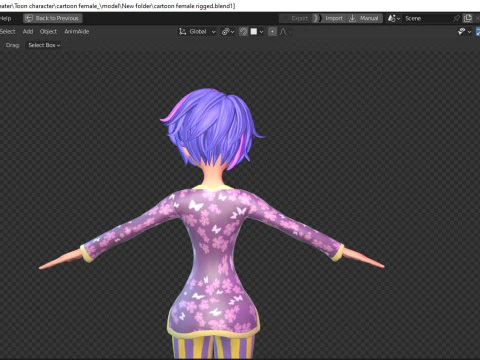Image resolution: width=480 pixels, height=360 pixels.
Task: Open the Add menu
Action: [x=28, y=32]
